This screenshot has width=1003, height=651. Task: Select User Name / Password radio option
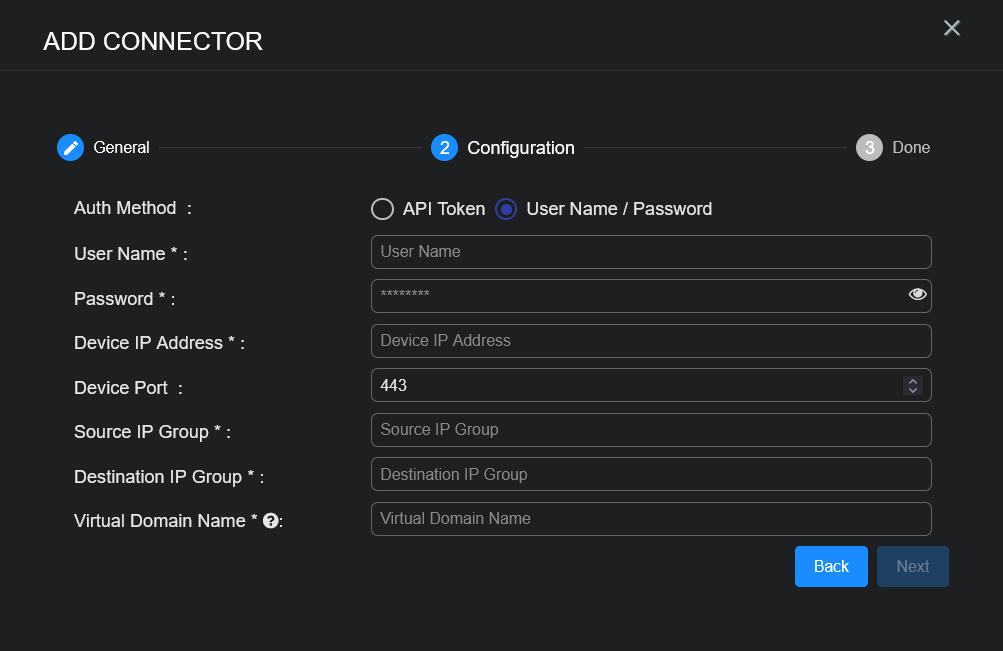point(506,209)
